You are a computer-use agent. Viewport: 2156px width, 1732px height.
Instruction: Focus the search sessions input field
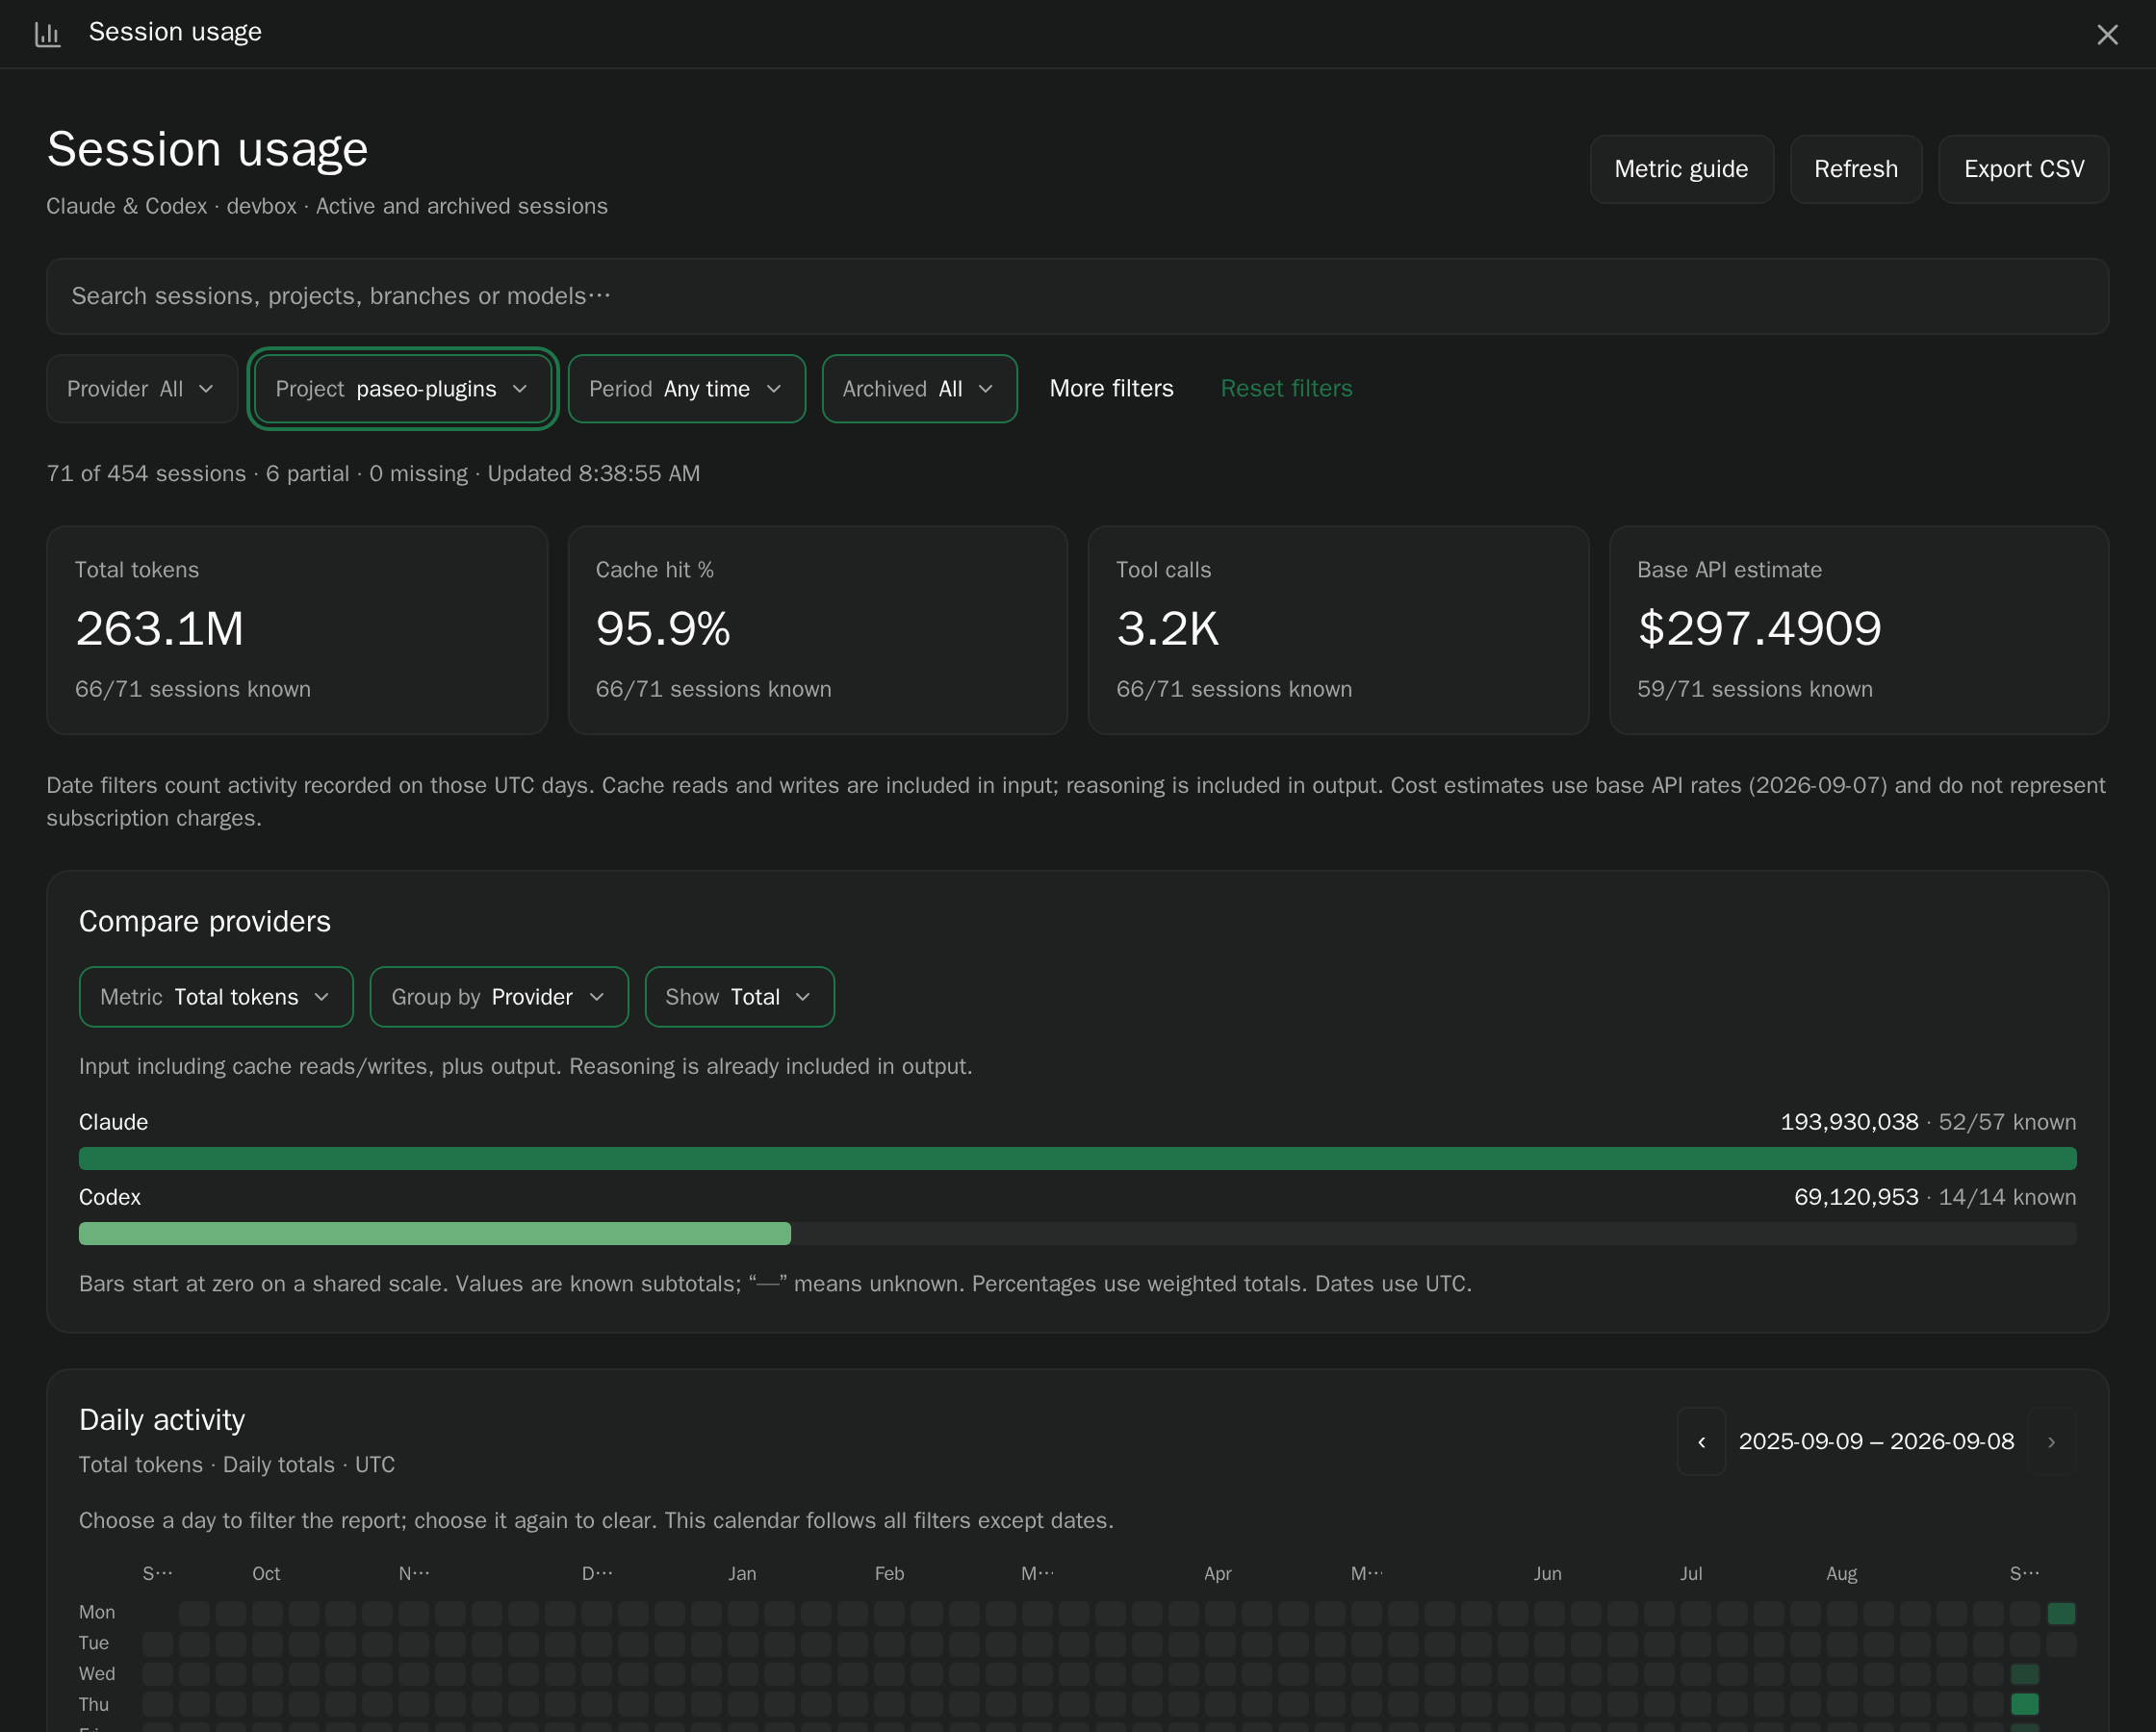[x=1077, y=296]
